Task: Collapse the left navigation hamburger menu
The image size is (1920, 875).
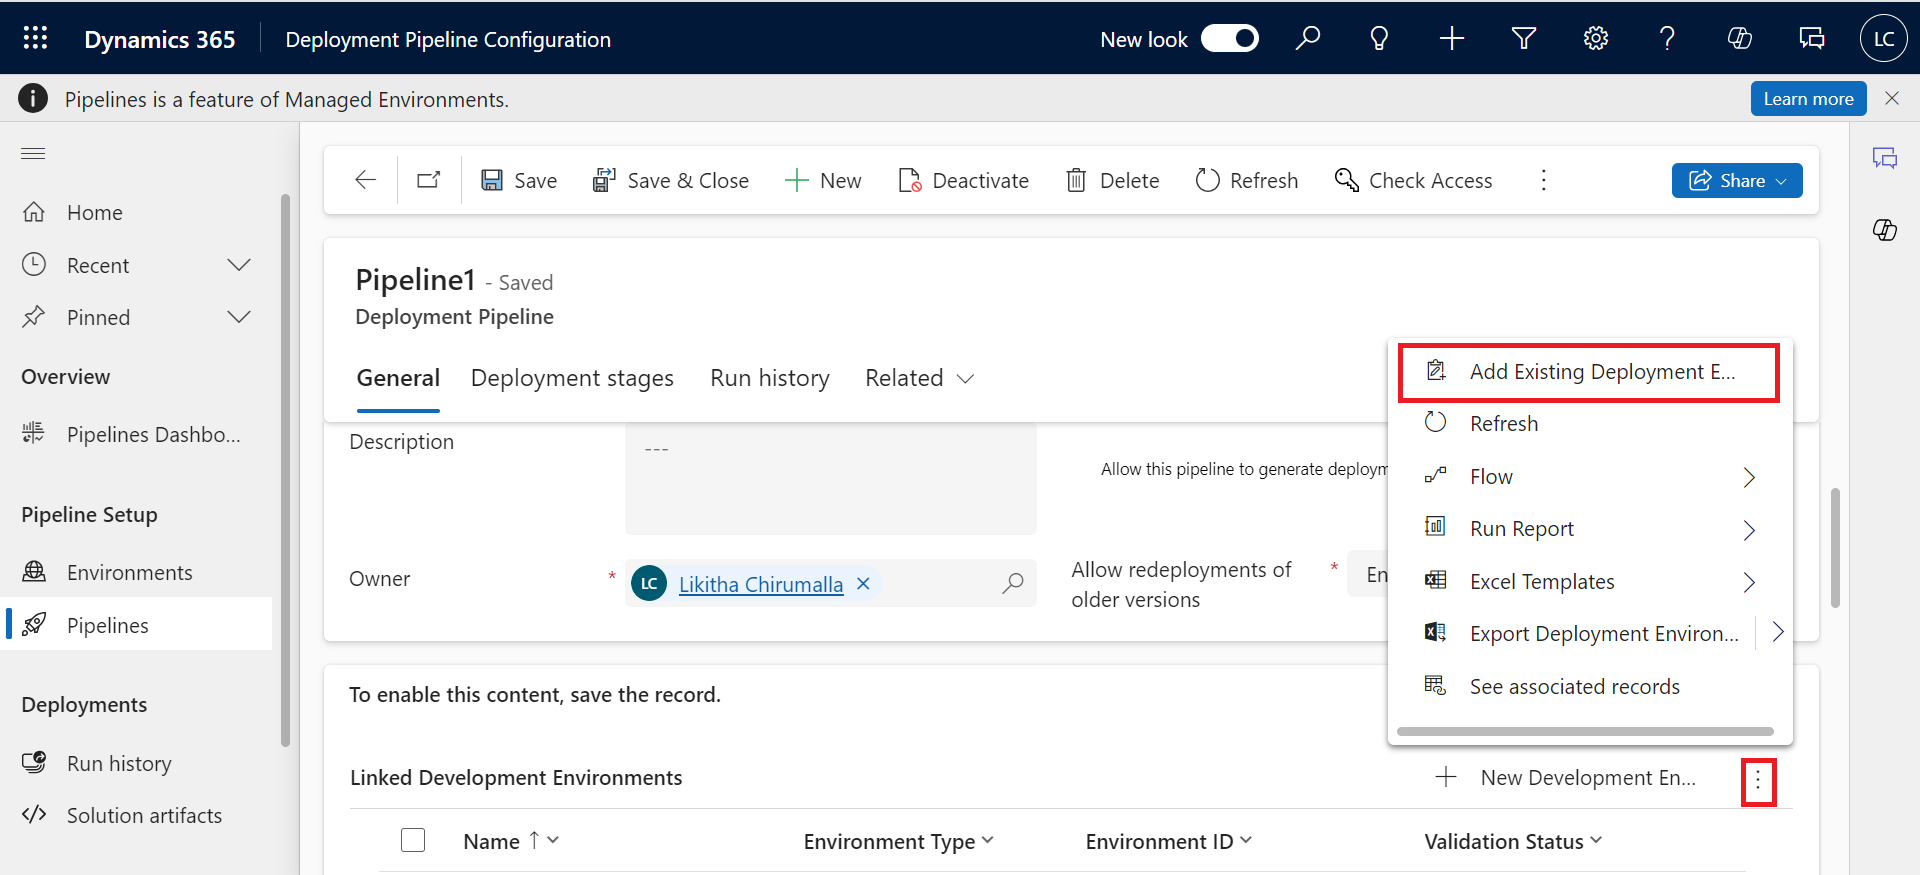Action: click(34, 153)
